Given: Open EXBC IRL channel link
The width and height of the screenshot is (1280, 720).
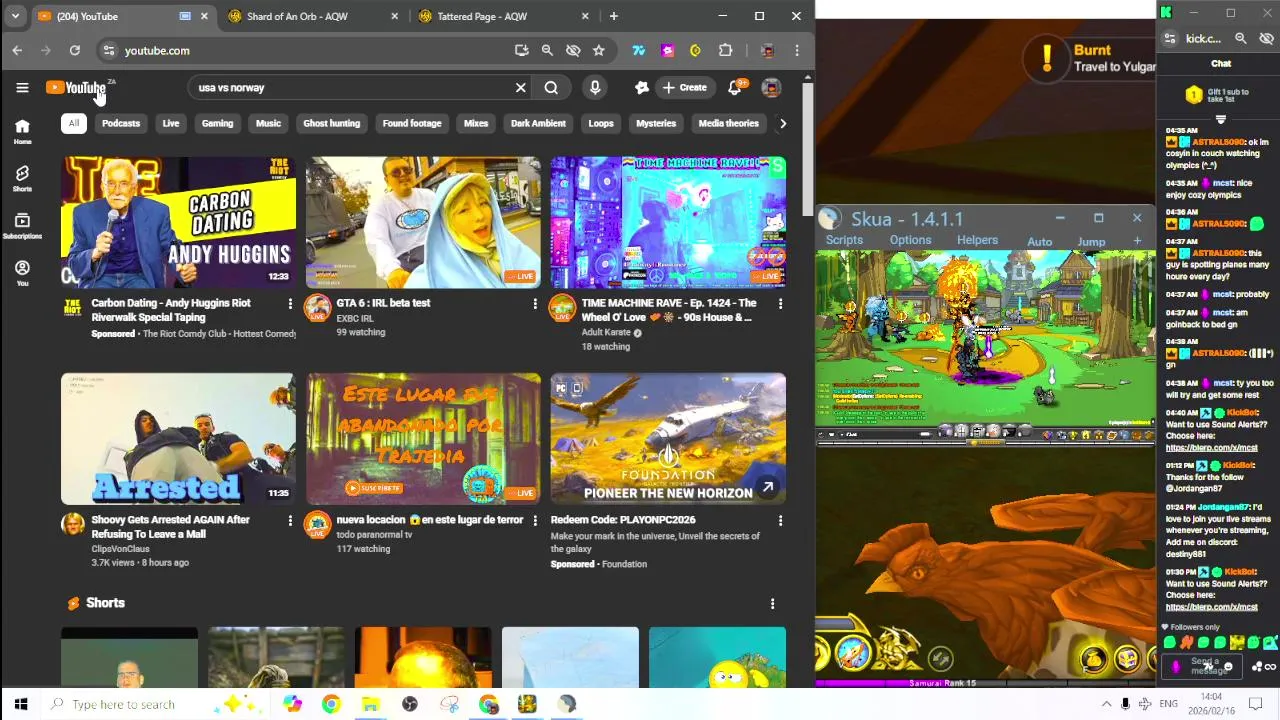Looking at the screenshot, I should (355, 318).
